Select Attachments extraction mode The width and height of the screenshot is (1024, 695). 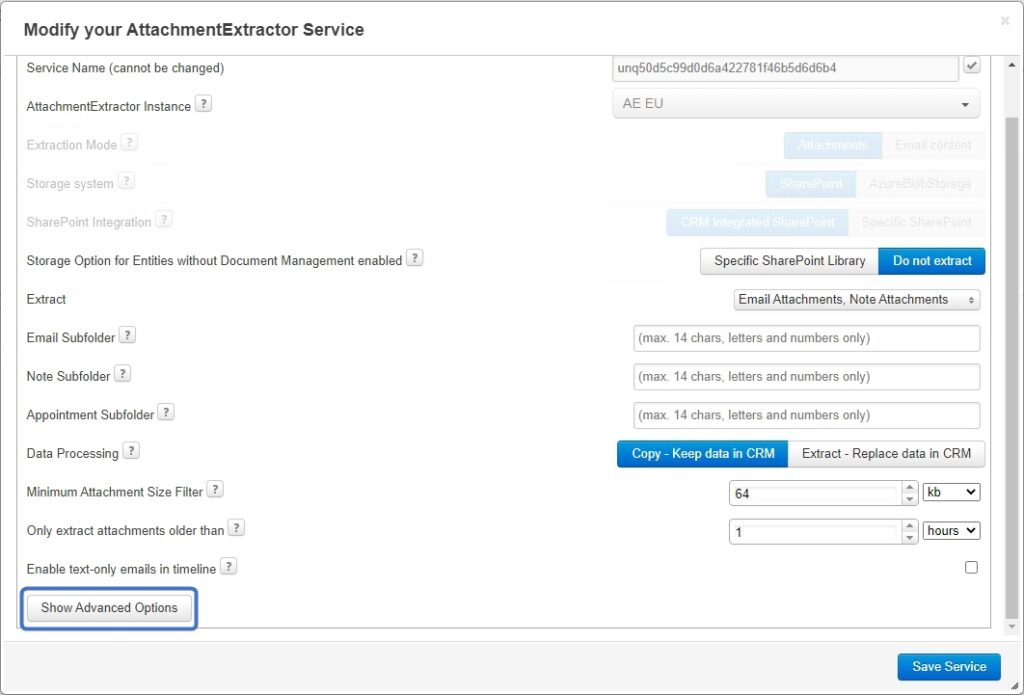click(x=833, y=145)
